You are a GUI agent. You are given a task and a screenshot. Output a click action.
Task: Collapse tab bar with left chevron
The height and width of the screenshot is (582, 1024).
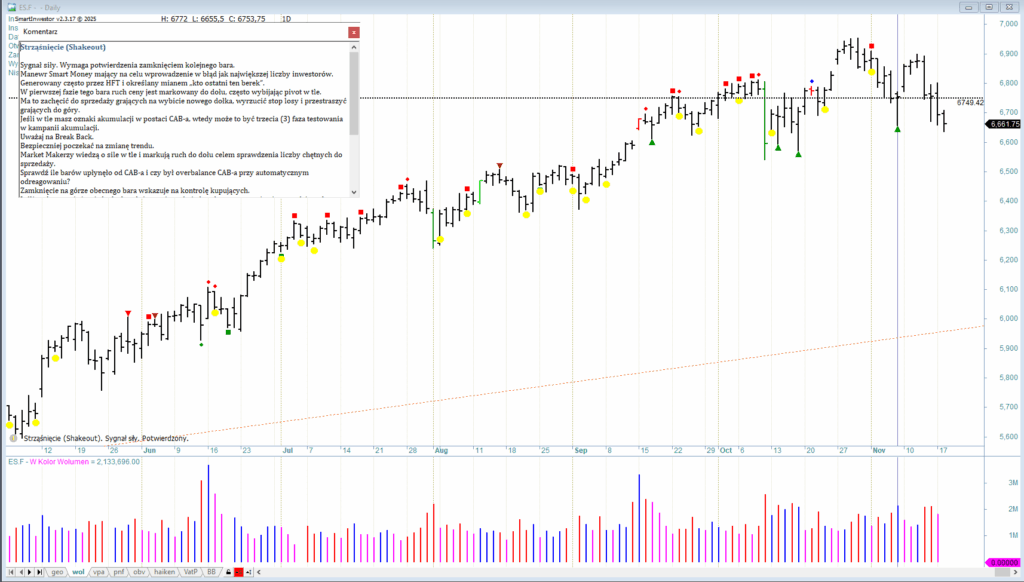[259, 572]
